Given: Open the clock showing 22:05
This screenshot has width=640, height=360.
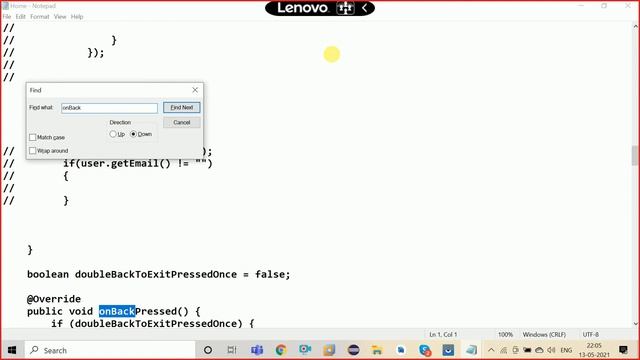Looking at the screenshot, I should click(594, 350).
